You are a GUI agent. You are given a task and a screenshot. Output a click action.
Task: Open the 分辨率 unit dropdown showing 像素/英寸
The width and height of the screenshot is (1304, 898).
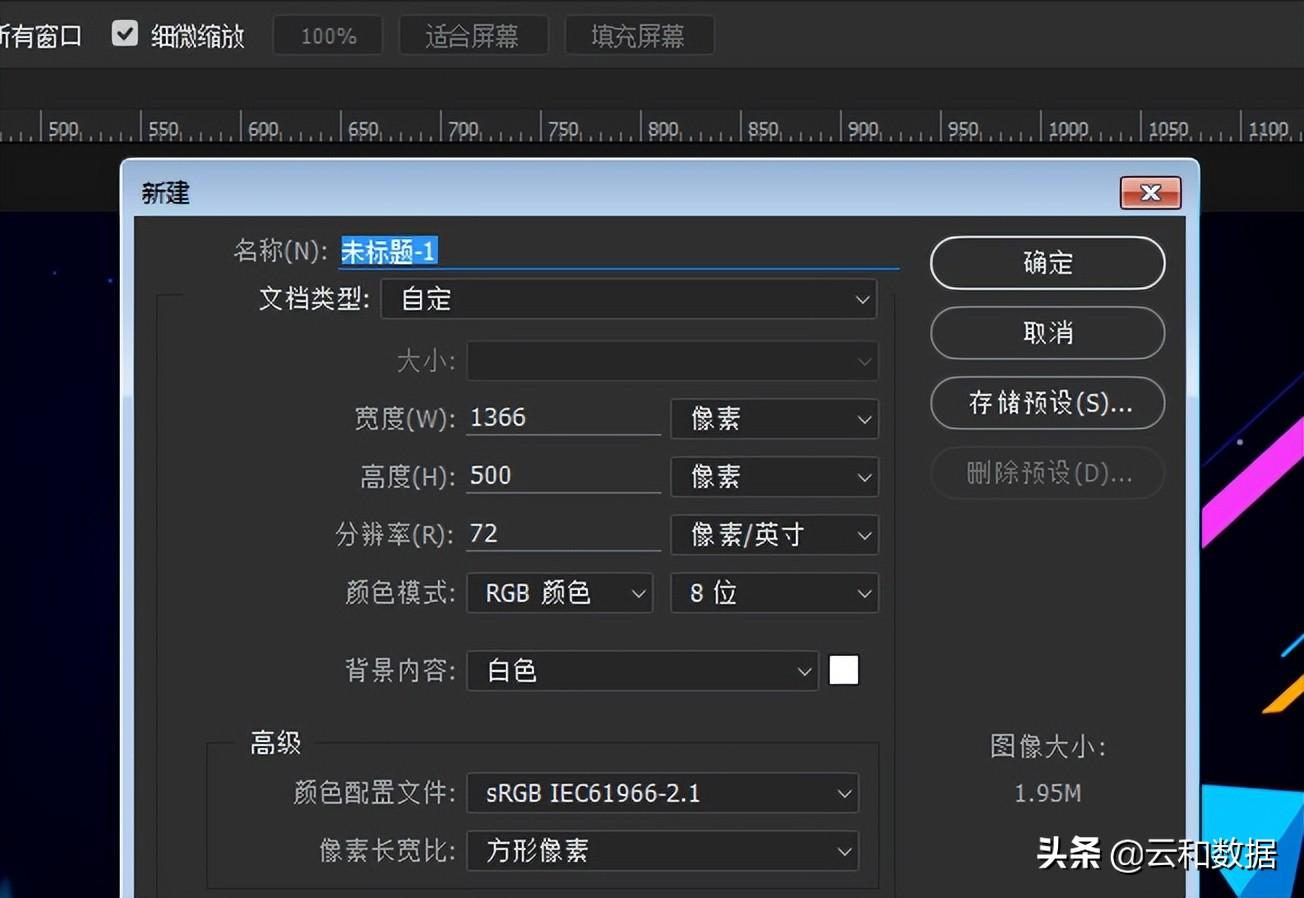point(774,535)
